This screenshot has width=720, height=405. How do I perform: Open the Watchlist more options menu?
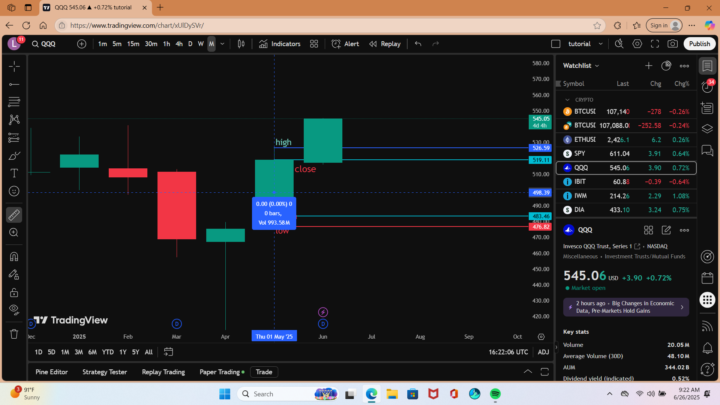click(684, 66)
